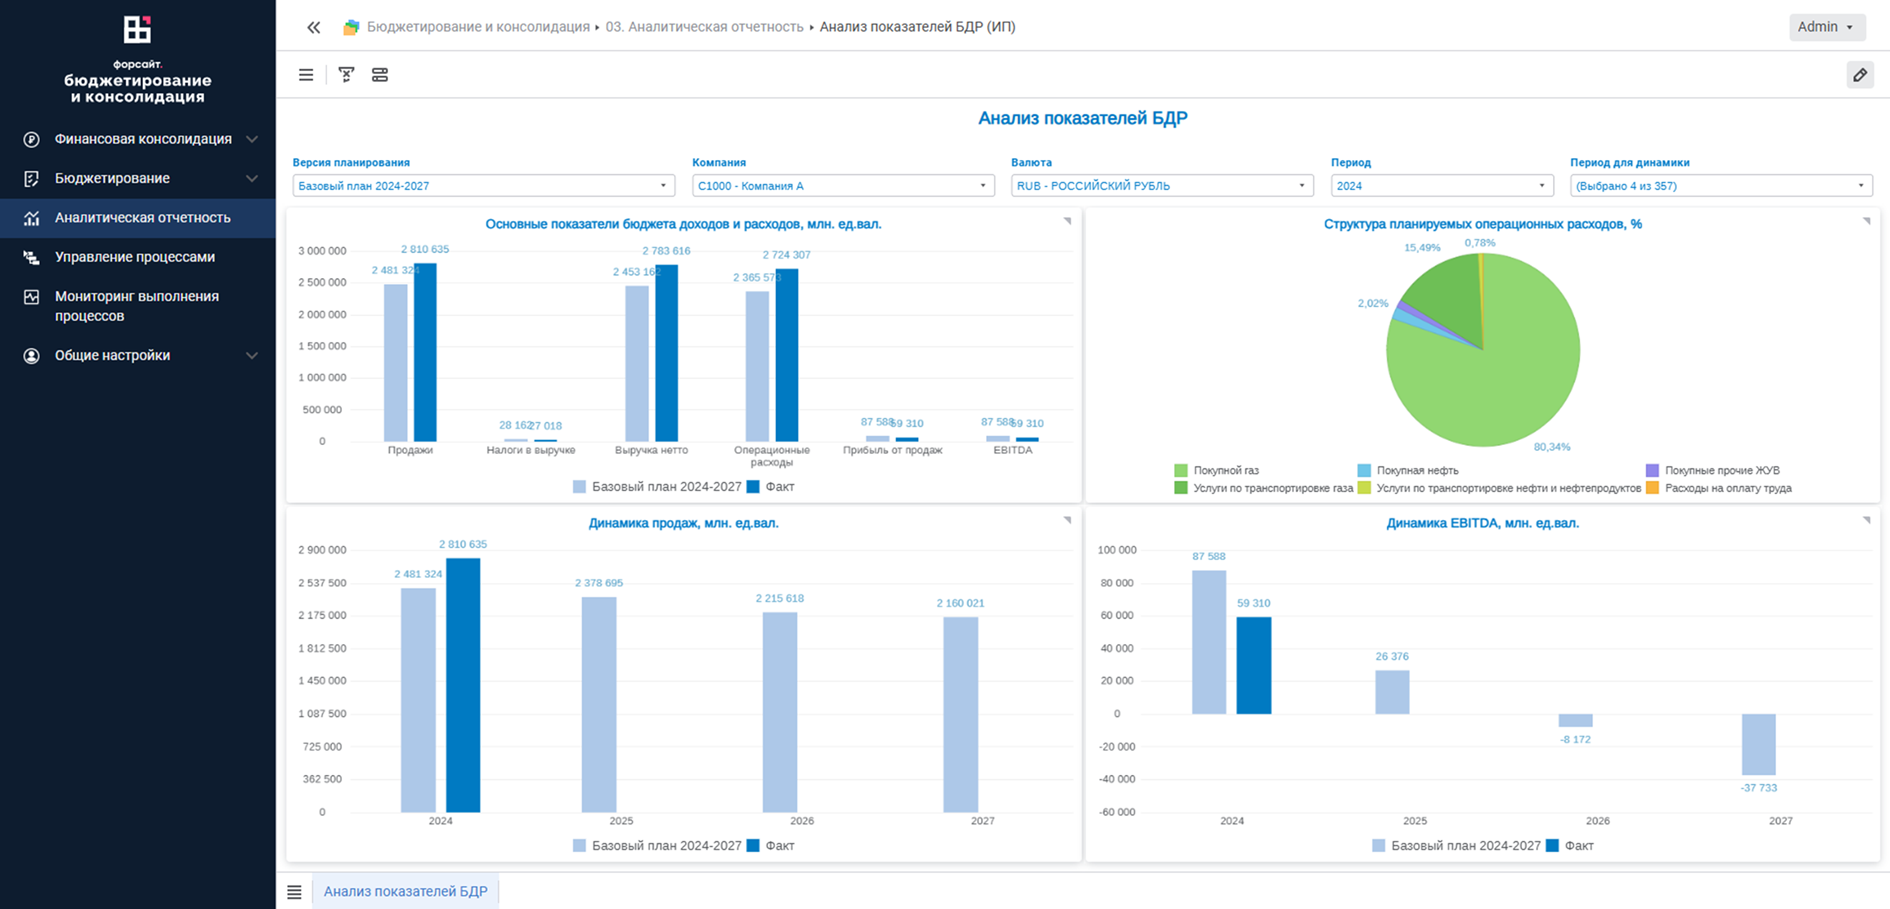Click corner icon of Динамика EBITDA chart
Screen dimensions: 1890x909
pyautogui.click(x=1866, y=520)
